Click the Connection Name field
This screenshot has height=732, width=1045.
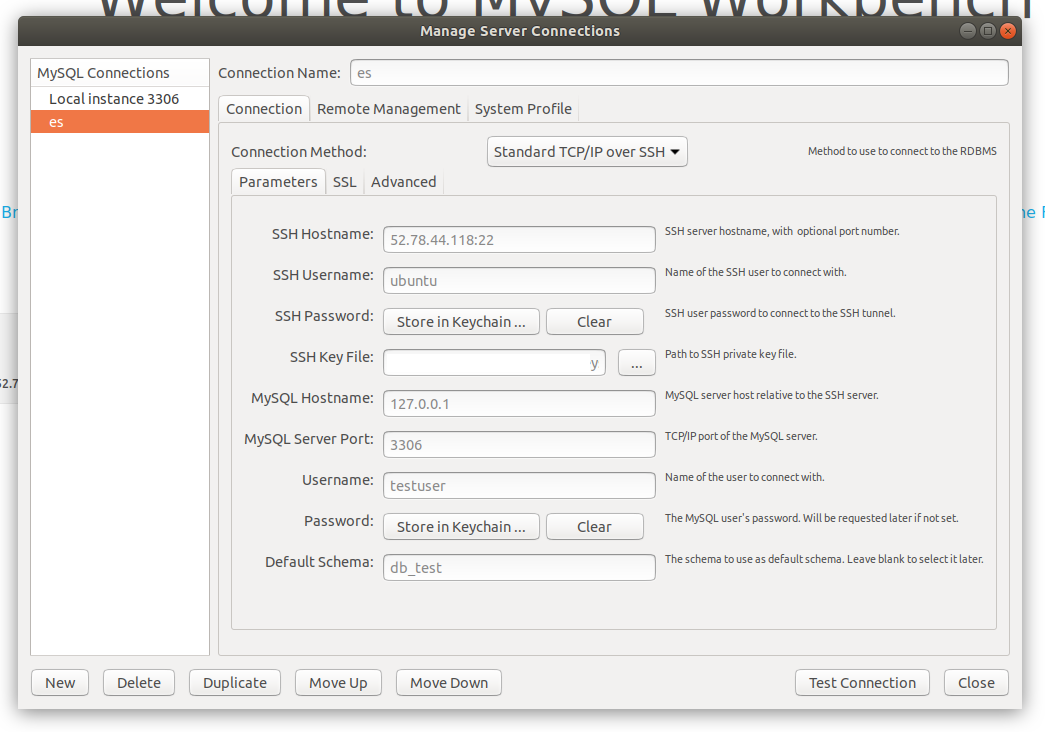(679, 73)
